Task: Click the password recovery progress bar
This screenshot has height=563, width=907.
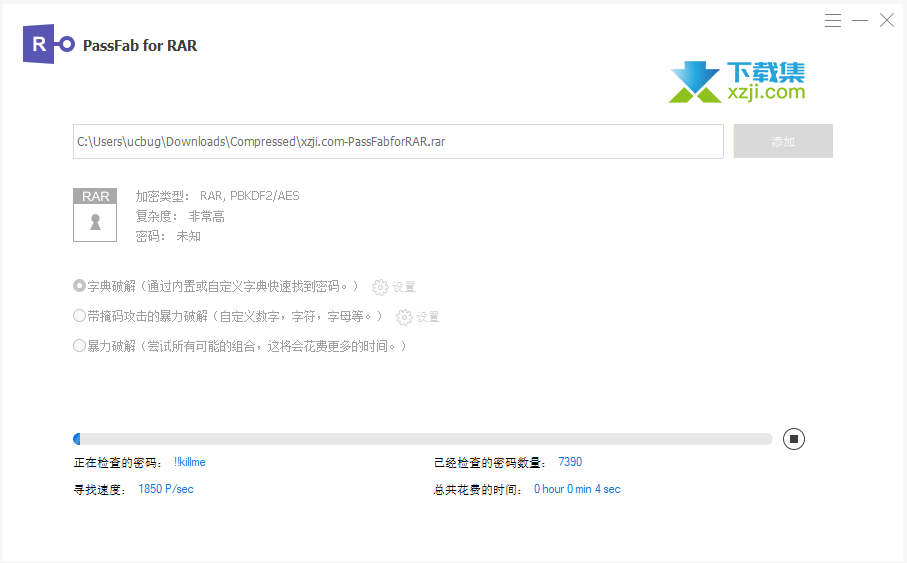Action: click(423, 439)
